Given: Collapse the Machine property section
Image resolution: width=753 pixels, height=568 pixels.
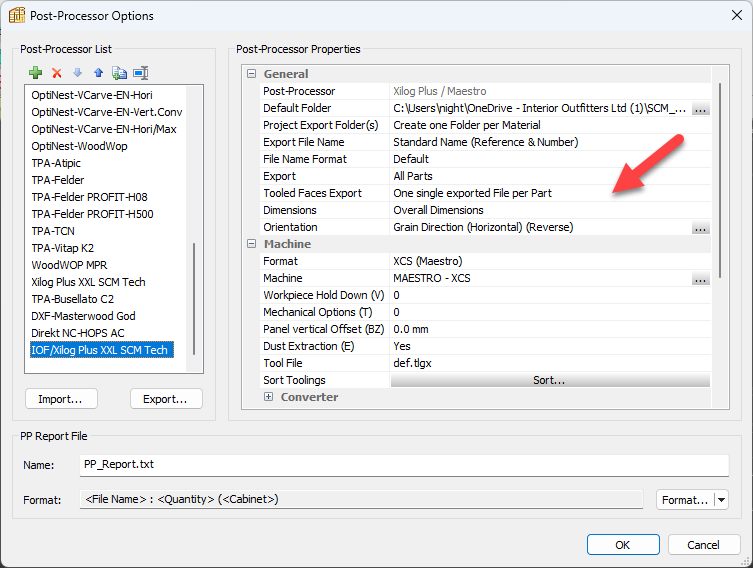Looking at the screenshot, I should (251, 244).
